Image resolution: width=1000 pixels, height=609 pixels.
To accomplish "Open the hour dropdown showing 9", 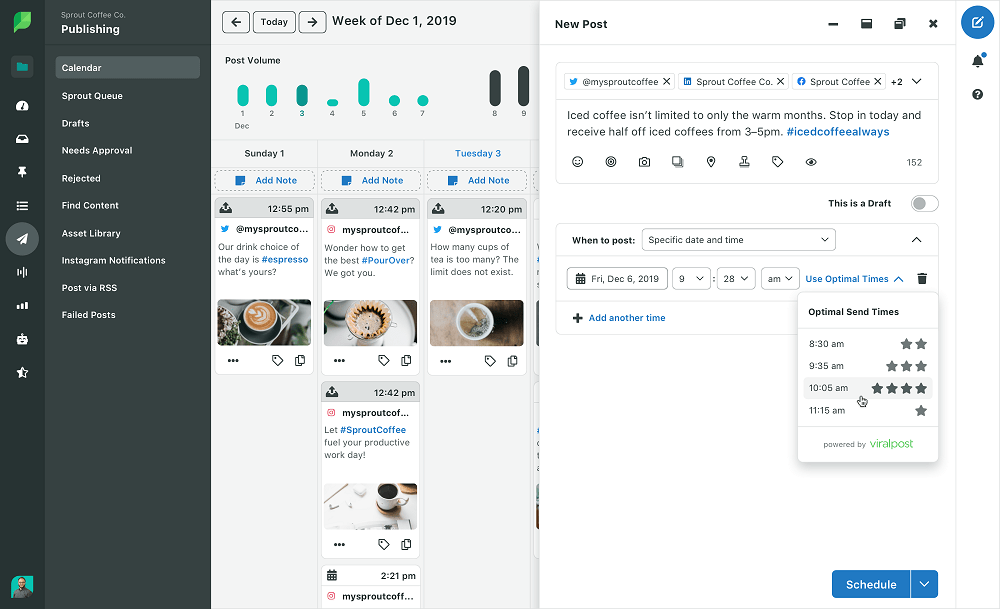I will pyautogui.click(x=691, y=279).
